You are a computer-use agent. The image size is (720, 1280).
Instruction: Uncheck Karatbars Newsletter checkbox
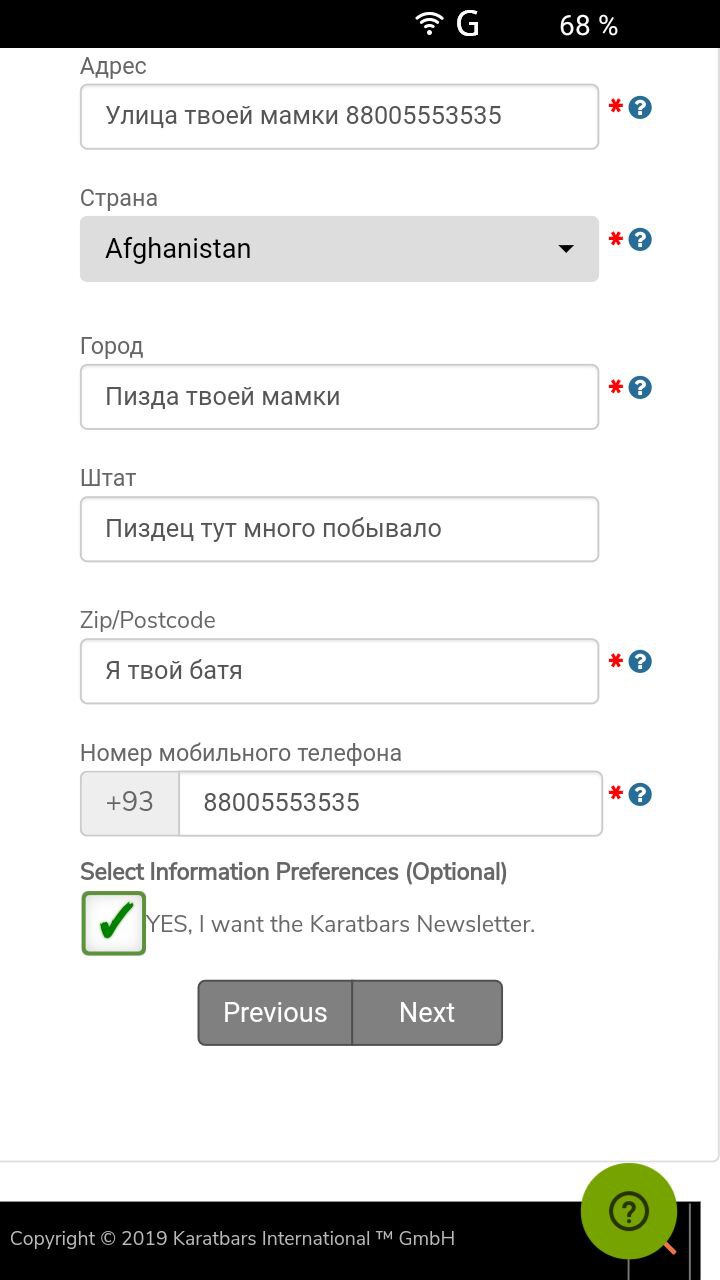point(114,923)
